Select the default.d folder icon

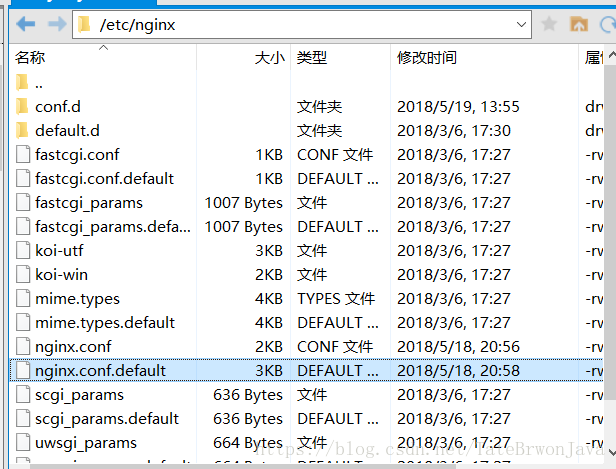pyautogui.click(x=22, y=130)
